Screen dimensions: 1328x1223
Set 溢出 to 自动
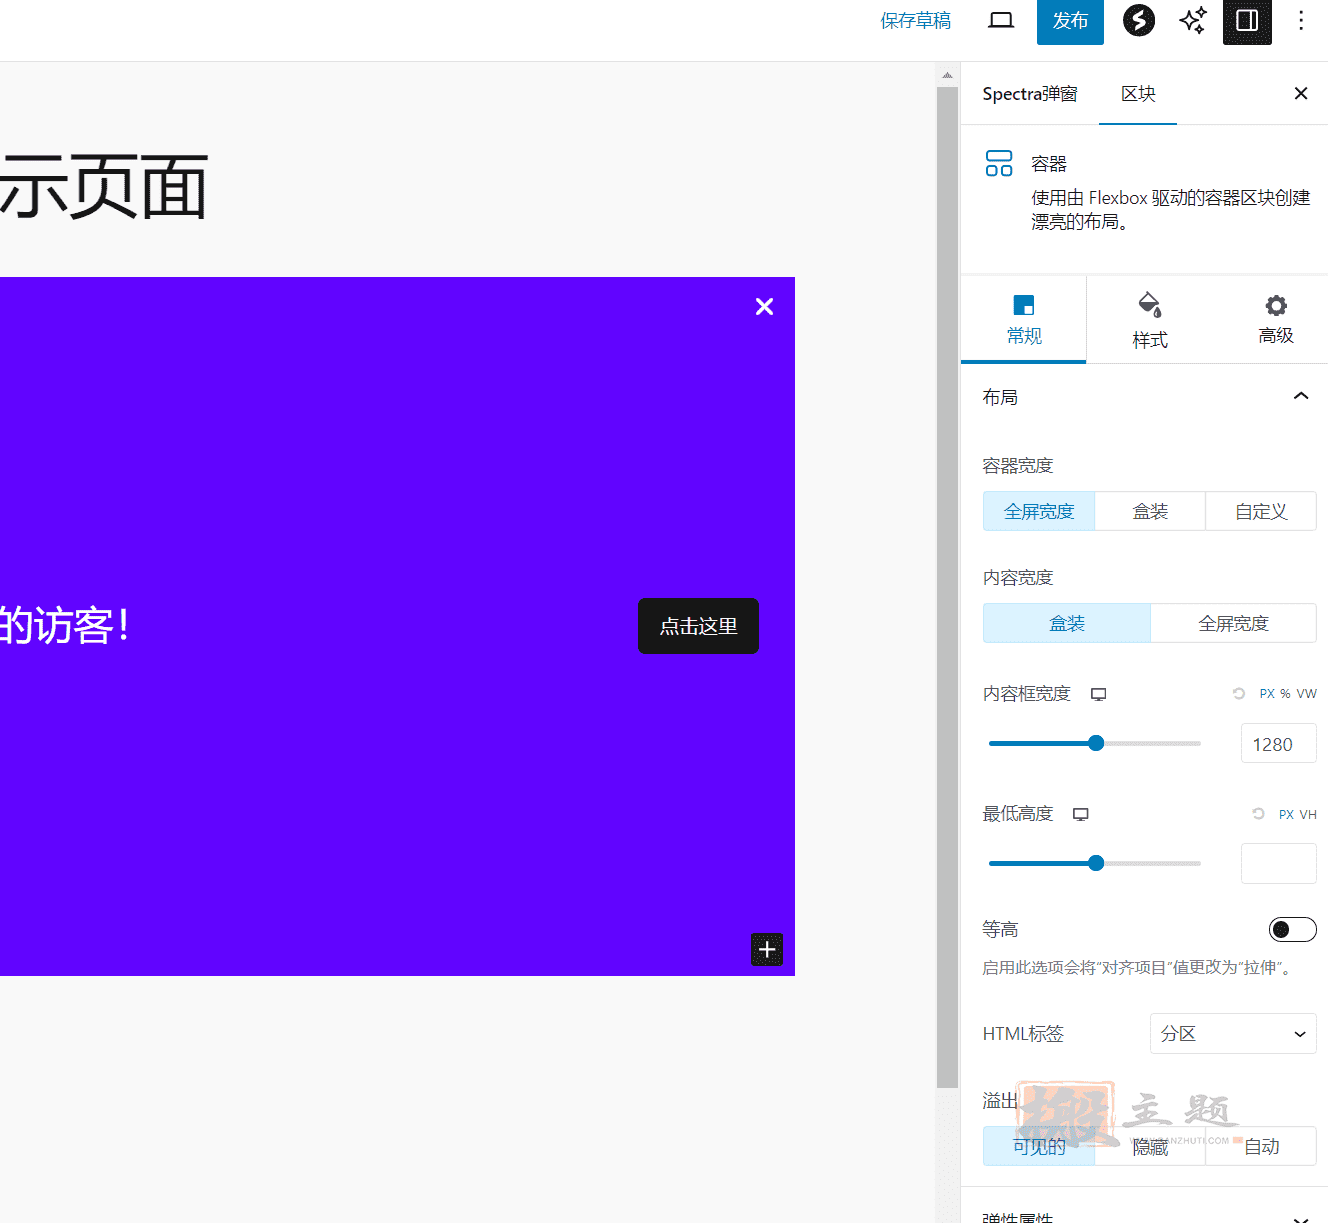[x=1261, y=1146]
